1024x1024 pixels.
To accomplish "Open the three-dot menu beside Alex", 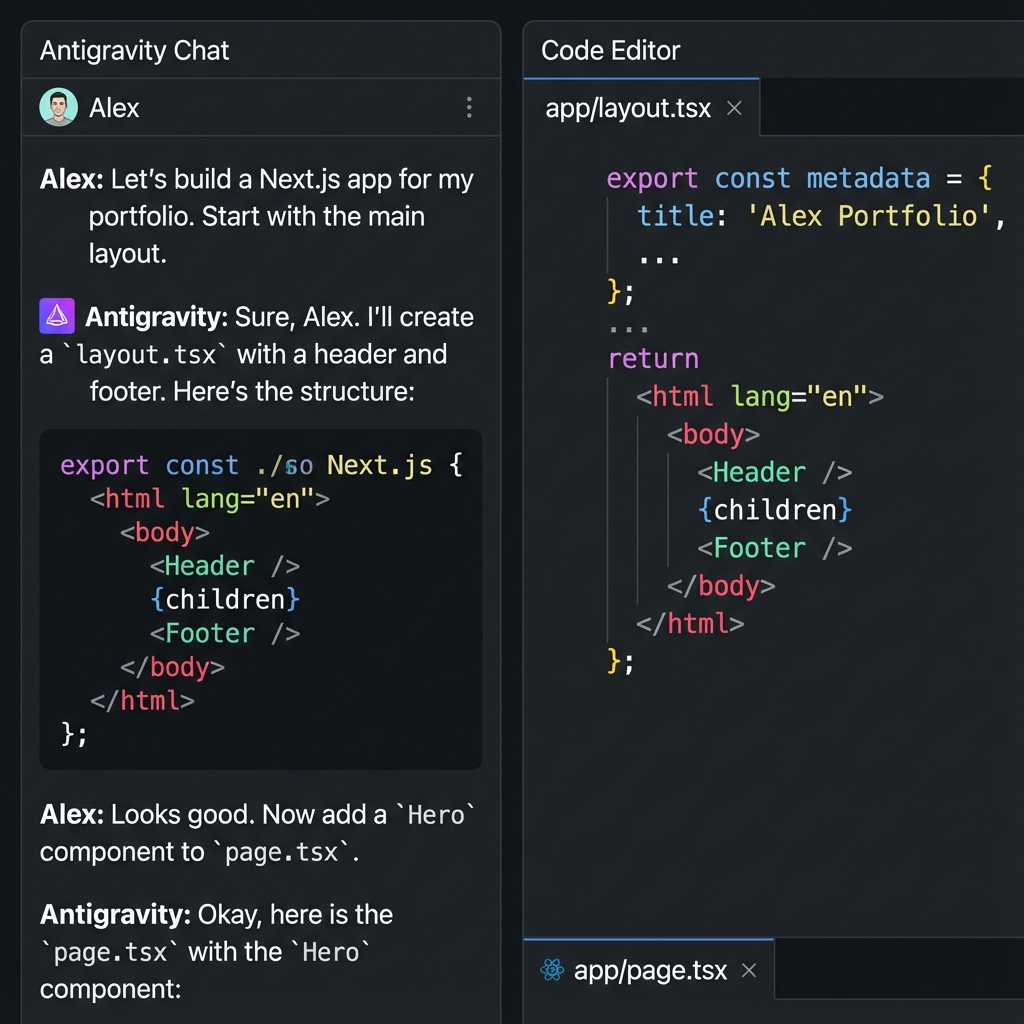I will click(x=469, y=108).
